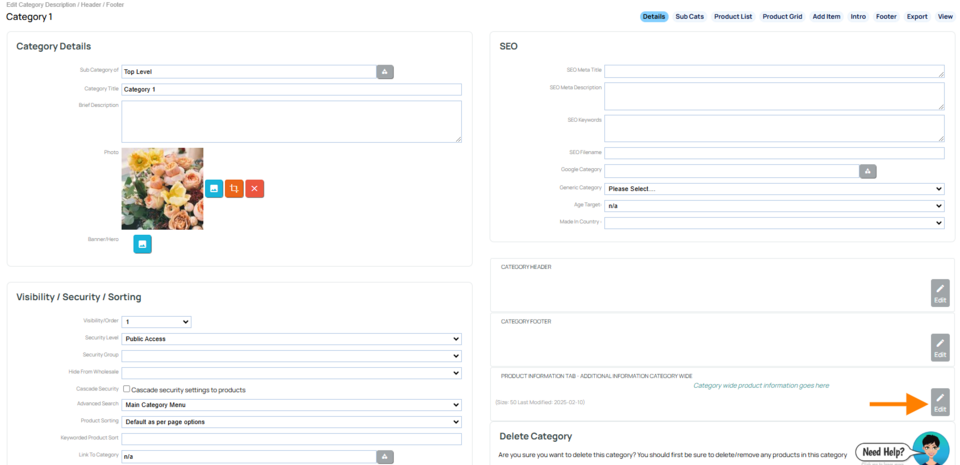This screenshot has width=960, height=465.
Task: Toggle Cascade security settings to products checkbox
Action: point(127,389)
